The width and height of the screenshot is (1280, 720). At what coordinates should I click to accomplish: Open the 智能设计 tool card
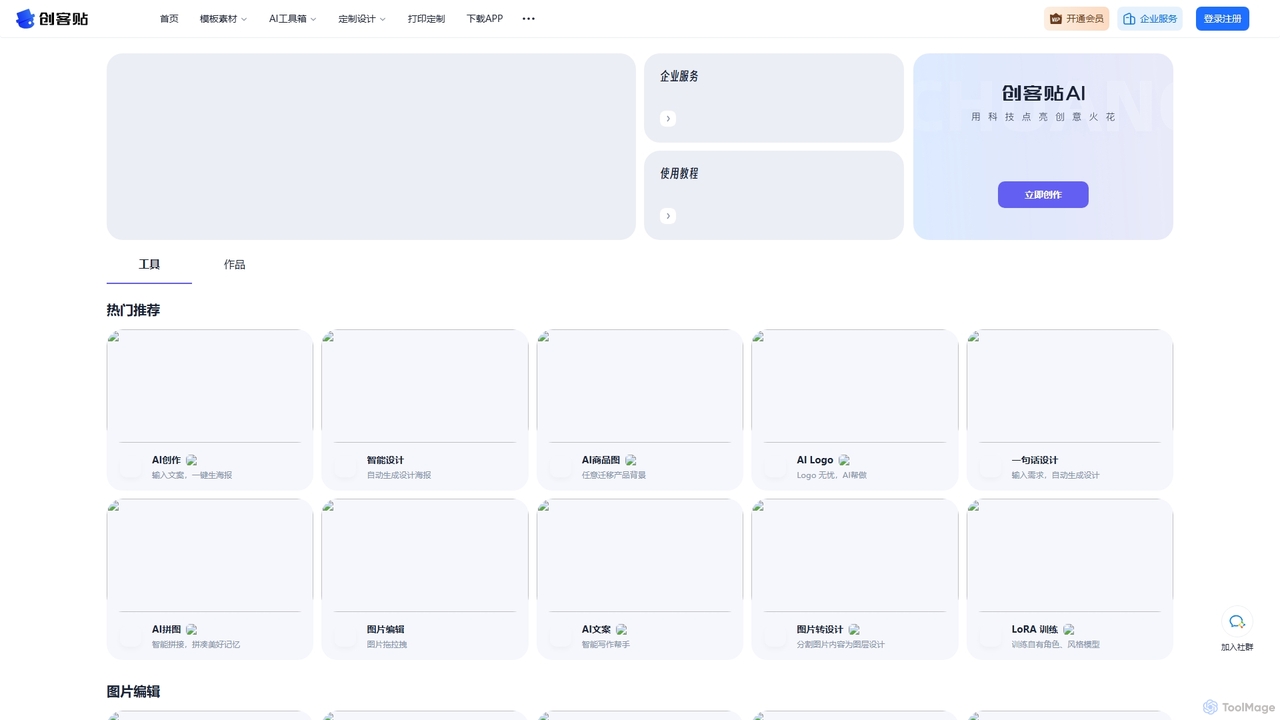click(x=425, y=410)
